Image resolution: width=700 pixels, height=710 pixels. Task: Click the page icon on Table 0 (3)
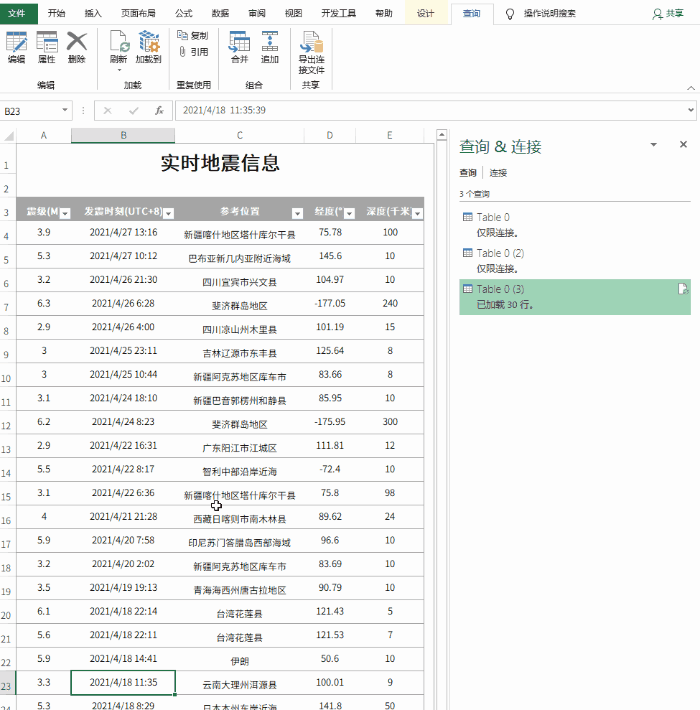683,289
